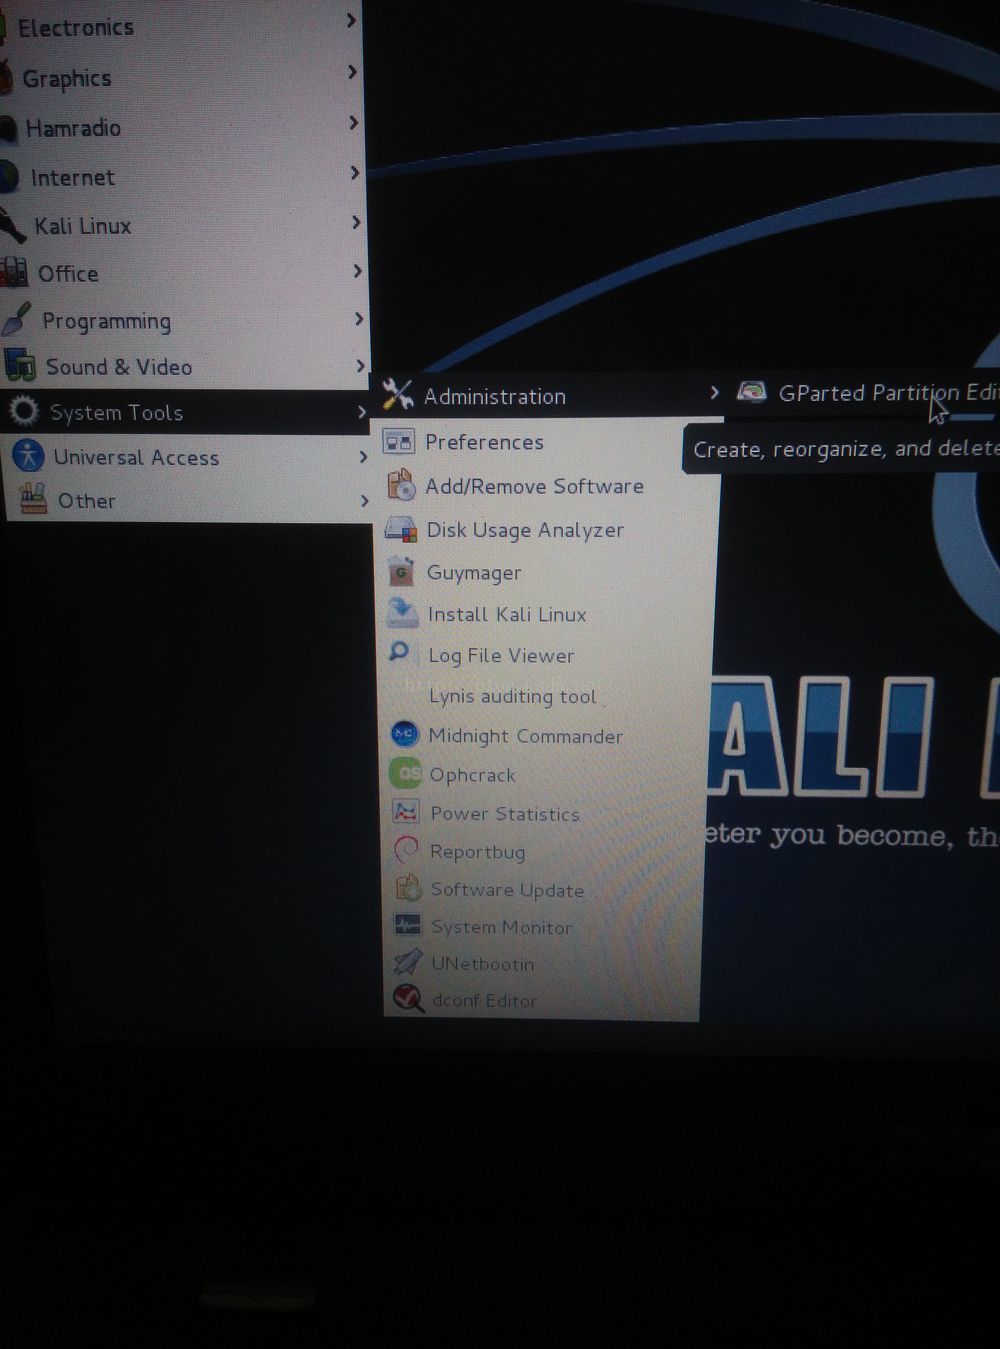1000x1349 pixels.
Task: Expand the Sound & Video submenu arrow
Action: pyautogui.click(x=361, y=366)
